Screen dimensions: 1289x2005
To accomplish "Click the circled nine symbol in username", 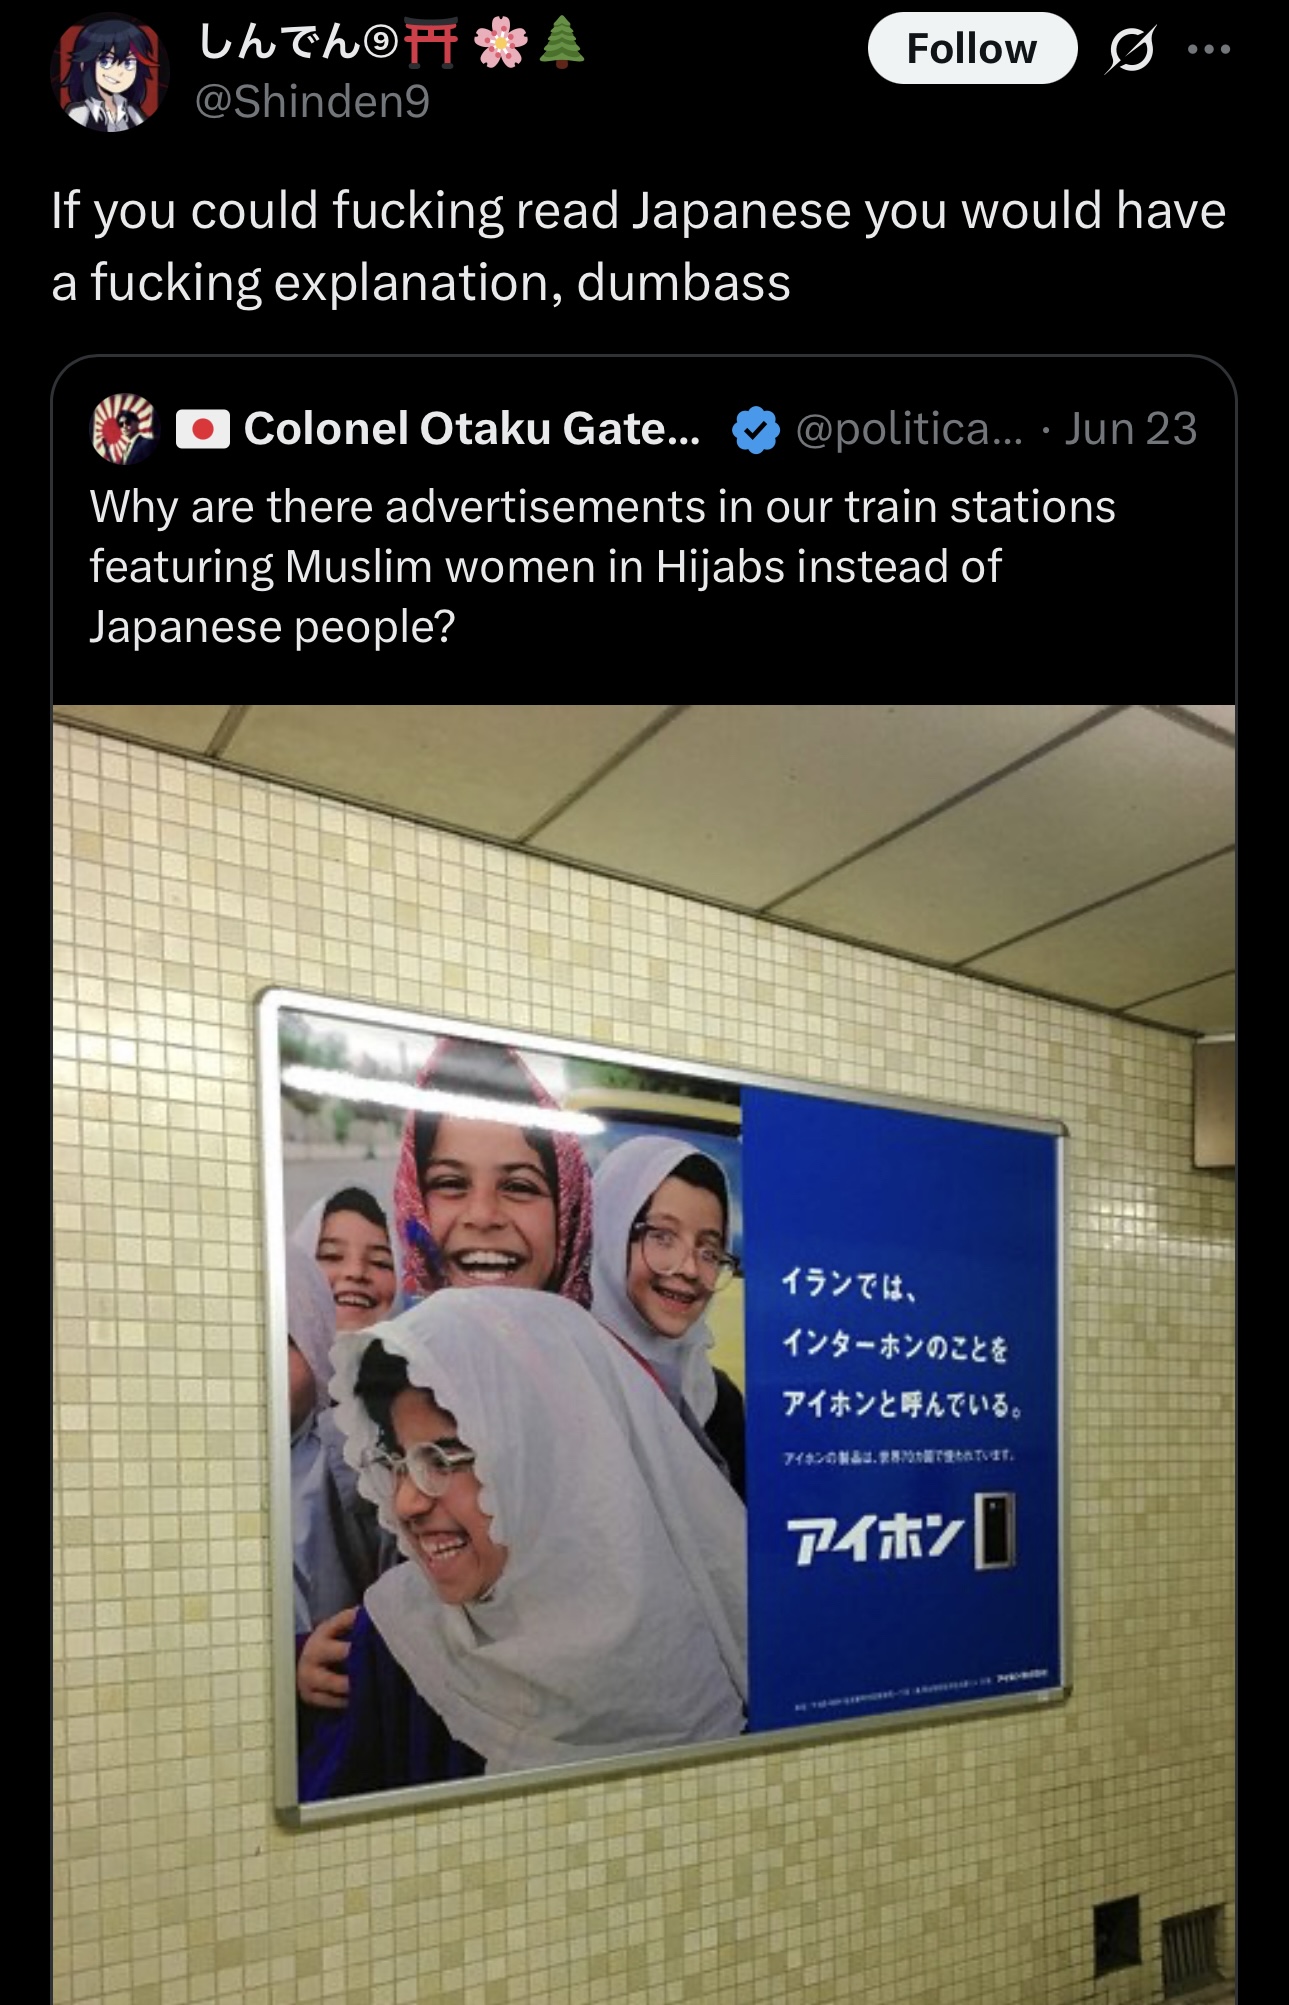I will [381, 44].
